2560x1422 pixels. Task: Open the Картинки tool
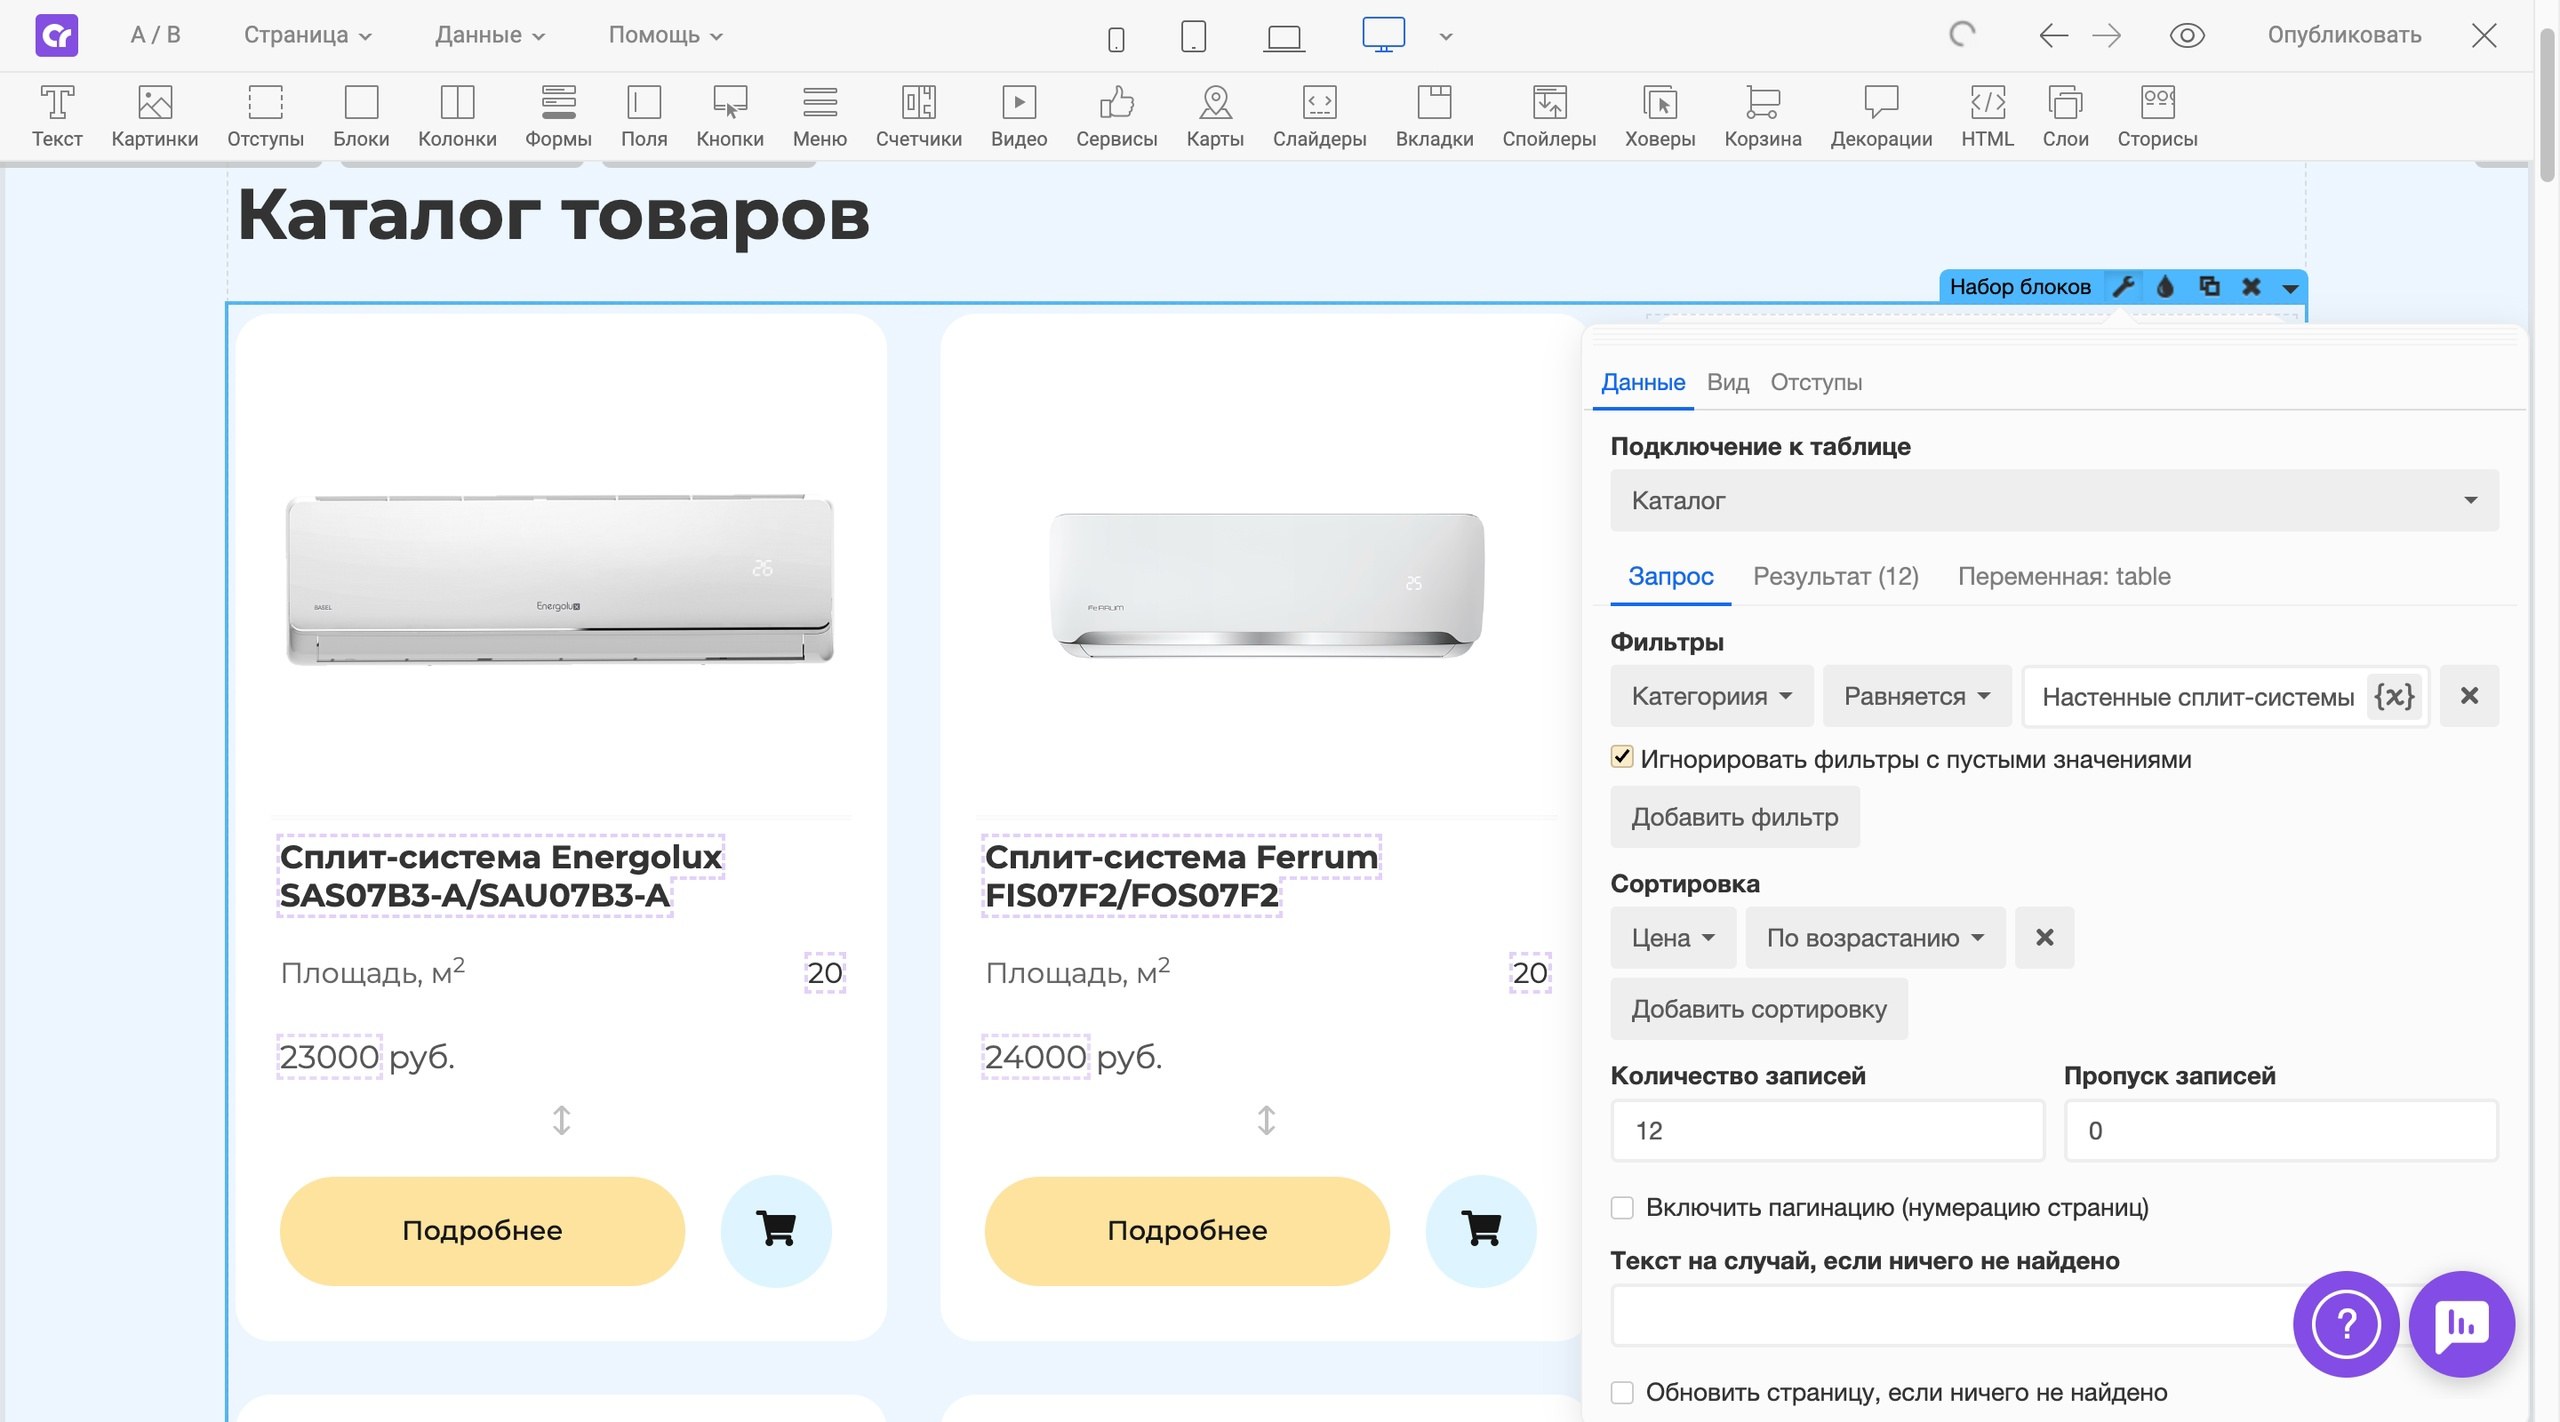click(155, 116)
